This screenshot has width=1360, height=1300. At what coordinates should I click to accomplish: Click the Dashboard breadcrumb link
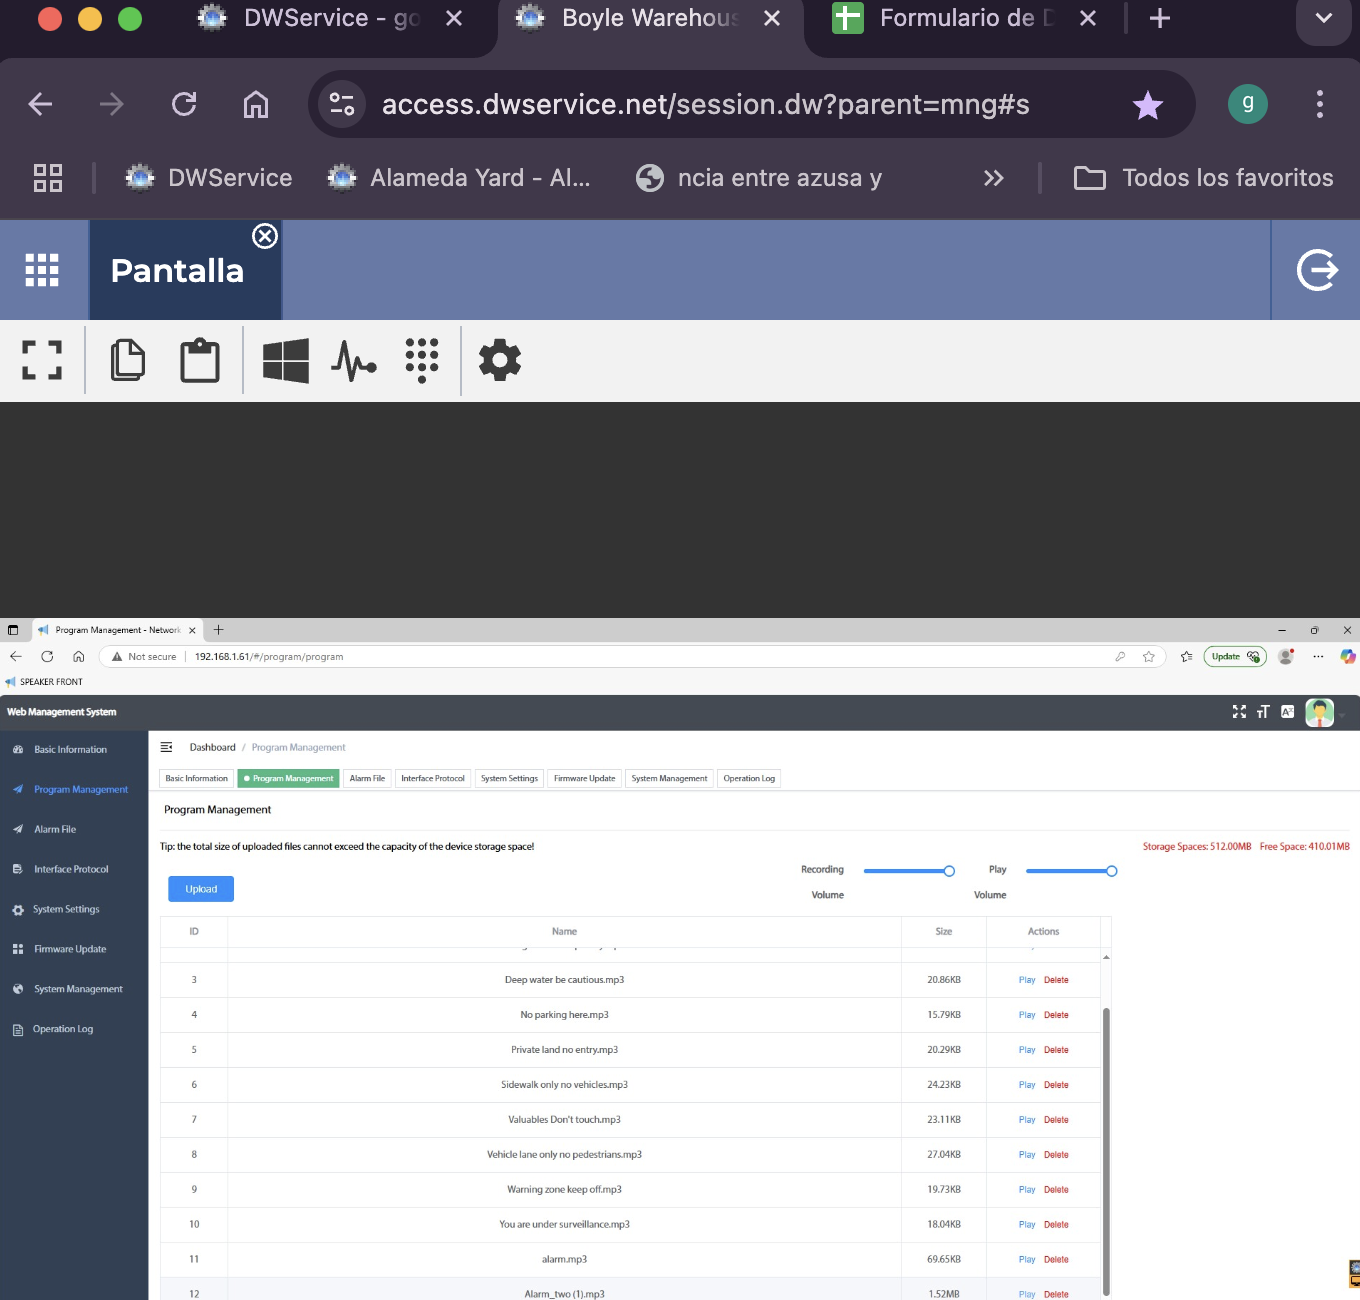tap(213, 747)
